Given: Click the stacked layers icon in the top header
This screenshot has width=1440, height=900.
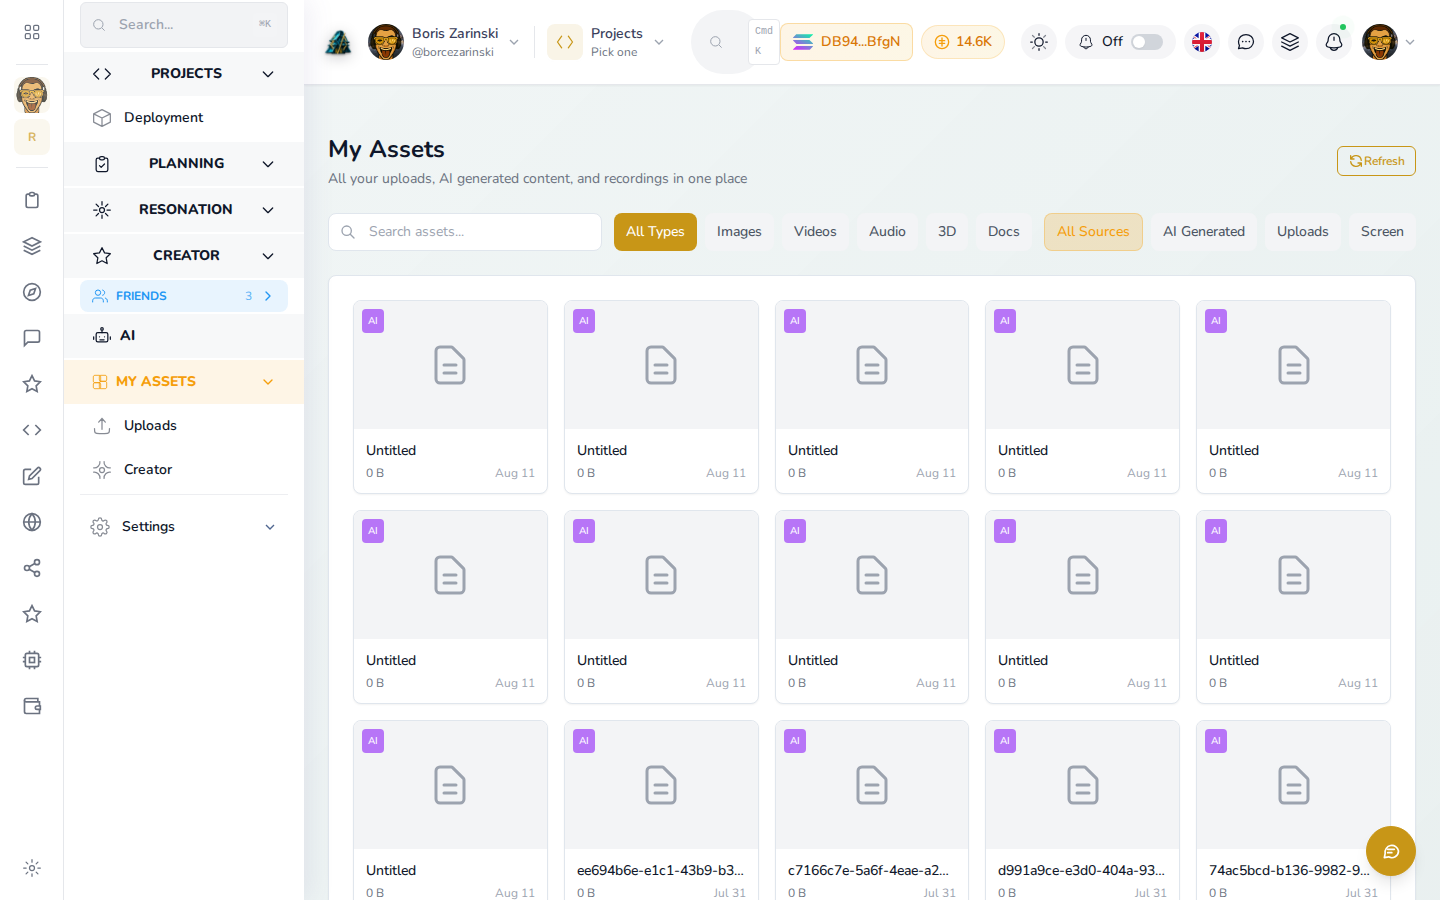Looking at the screenshot, I should tap(1290, 42).
